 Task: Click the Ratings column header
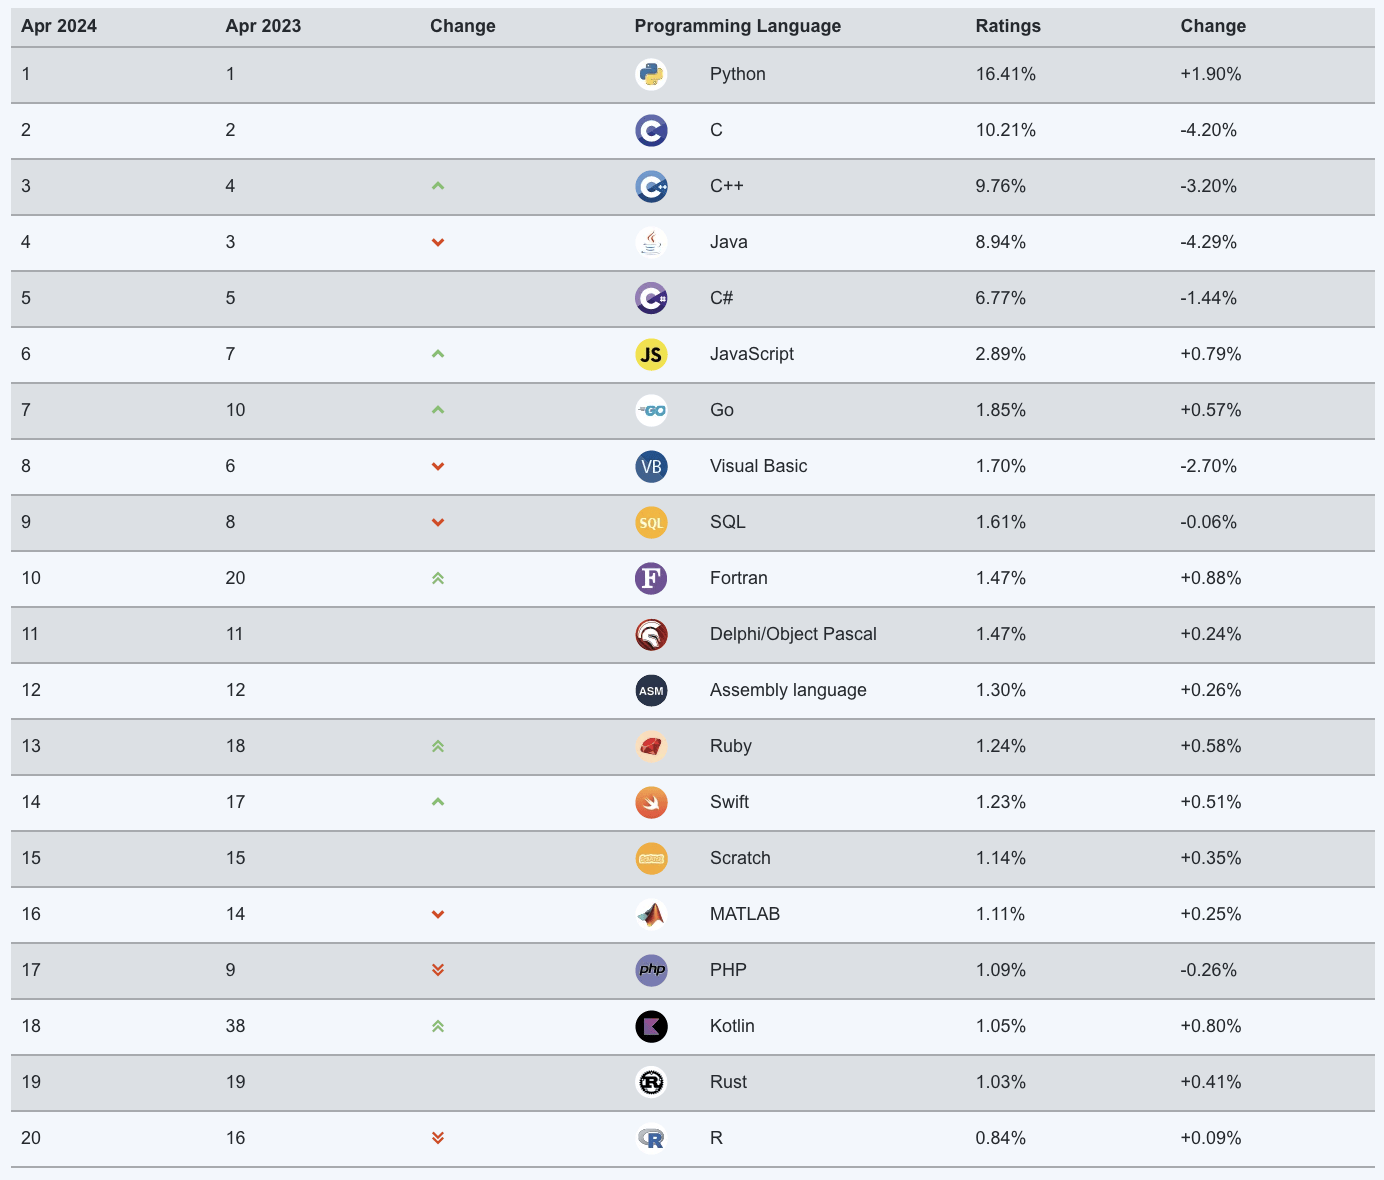[1007, 26]
